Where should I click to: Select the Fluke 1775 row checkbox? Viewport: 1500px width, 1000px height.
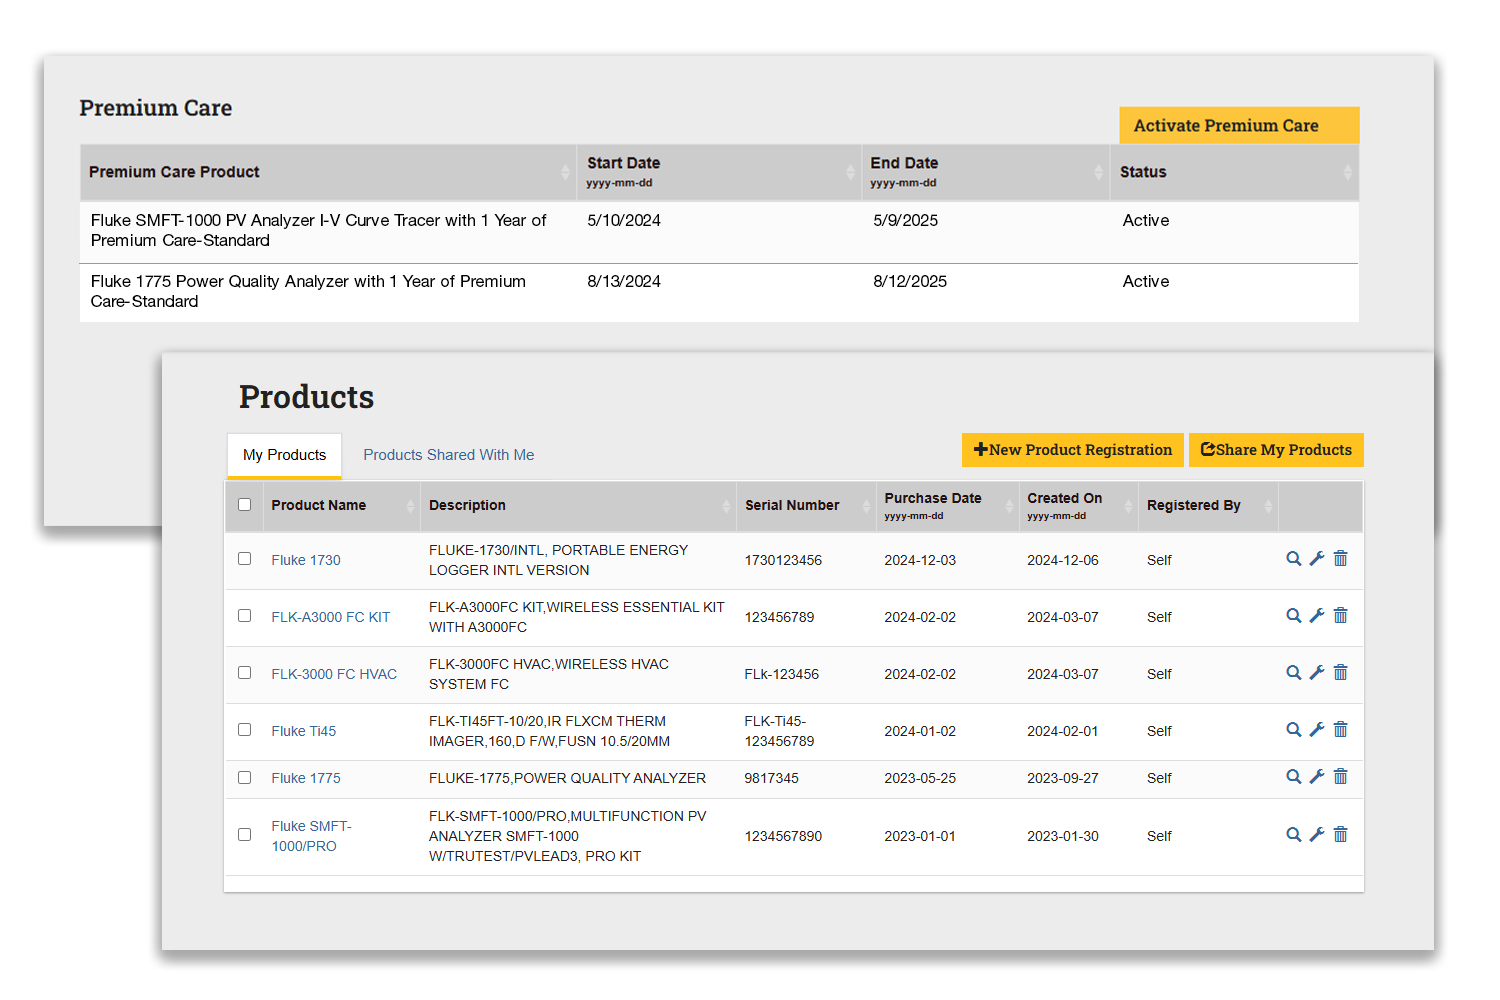click(244, 778)
